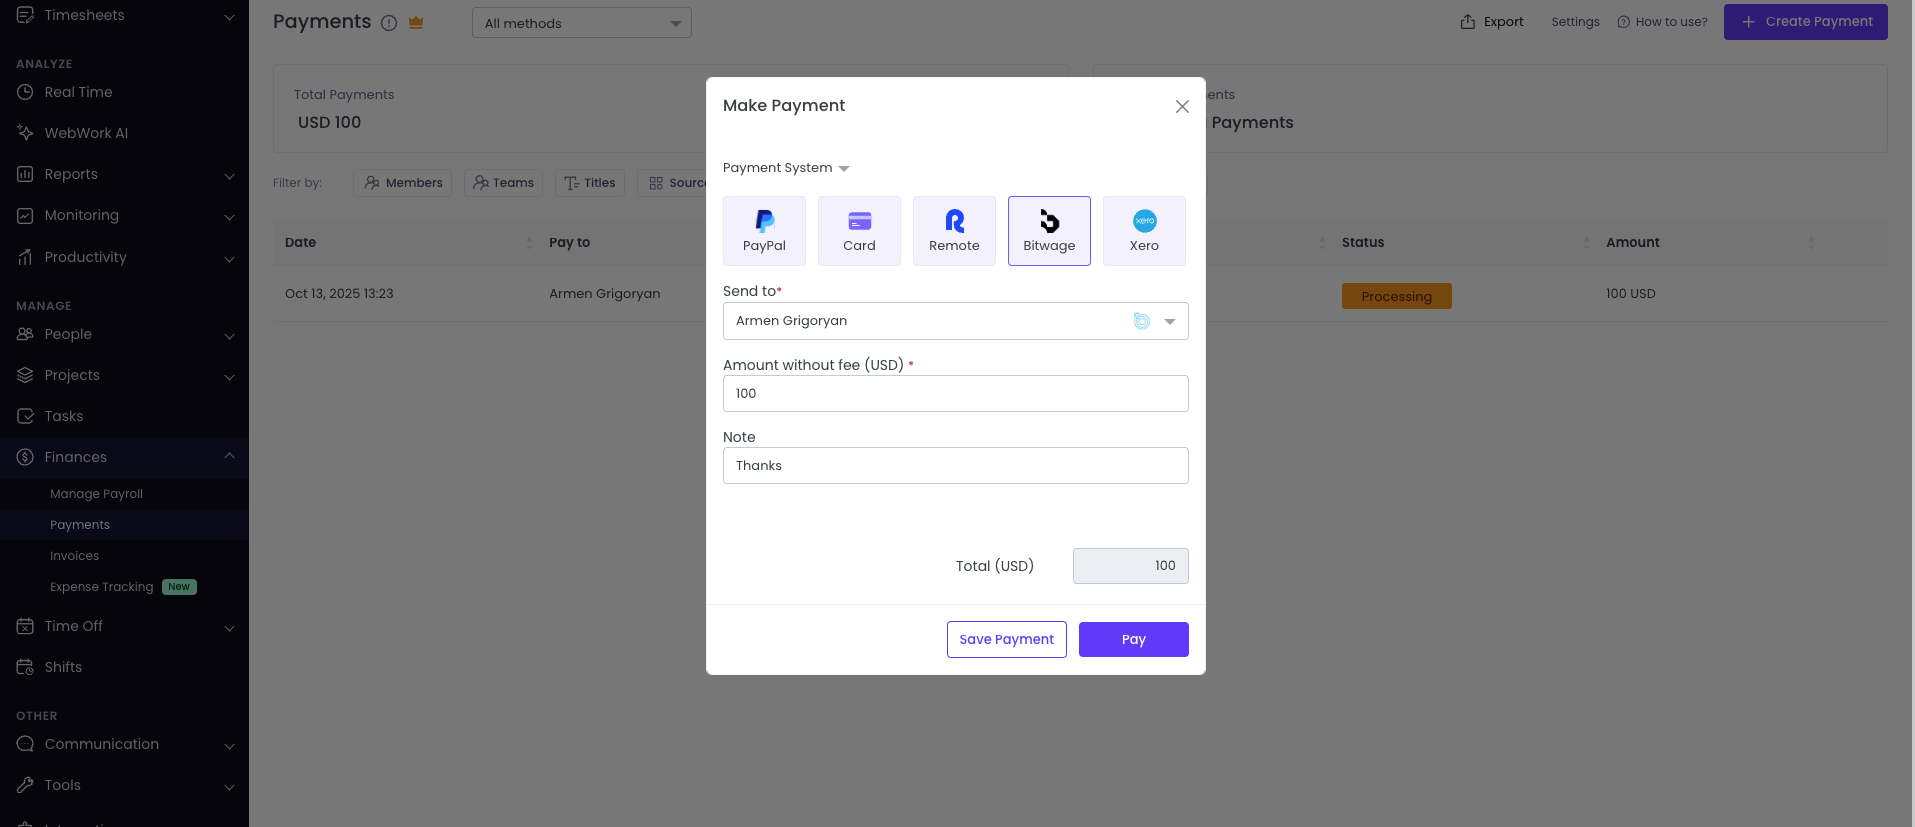
Task: Click the Payments info icon
Action: point(389,23)
